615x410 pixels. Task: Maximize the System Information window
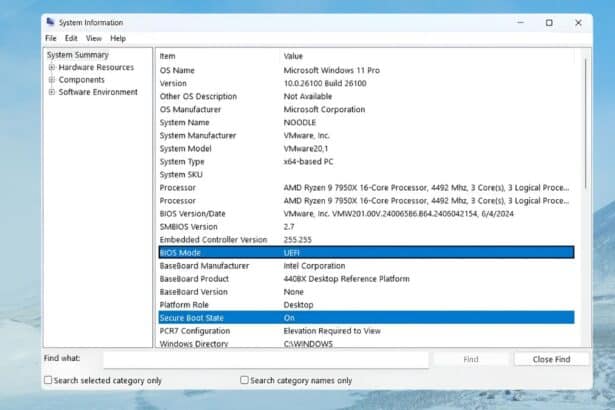point(549,23)
